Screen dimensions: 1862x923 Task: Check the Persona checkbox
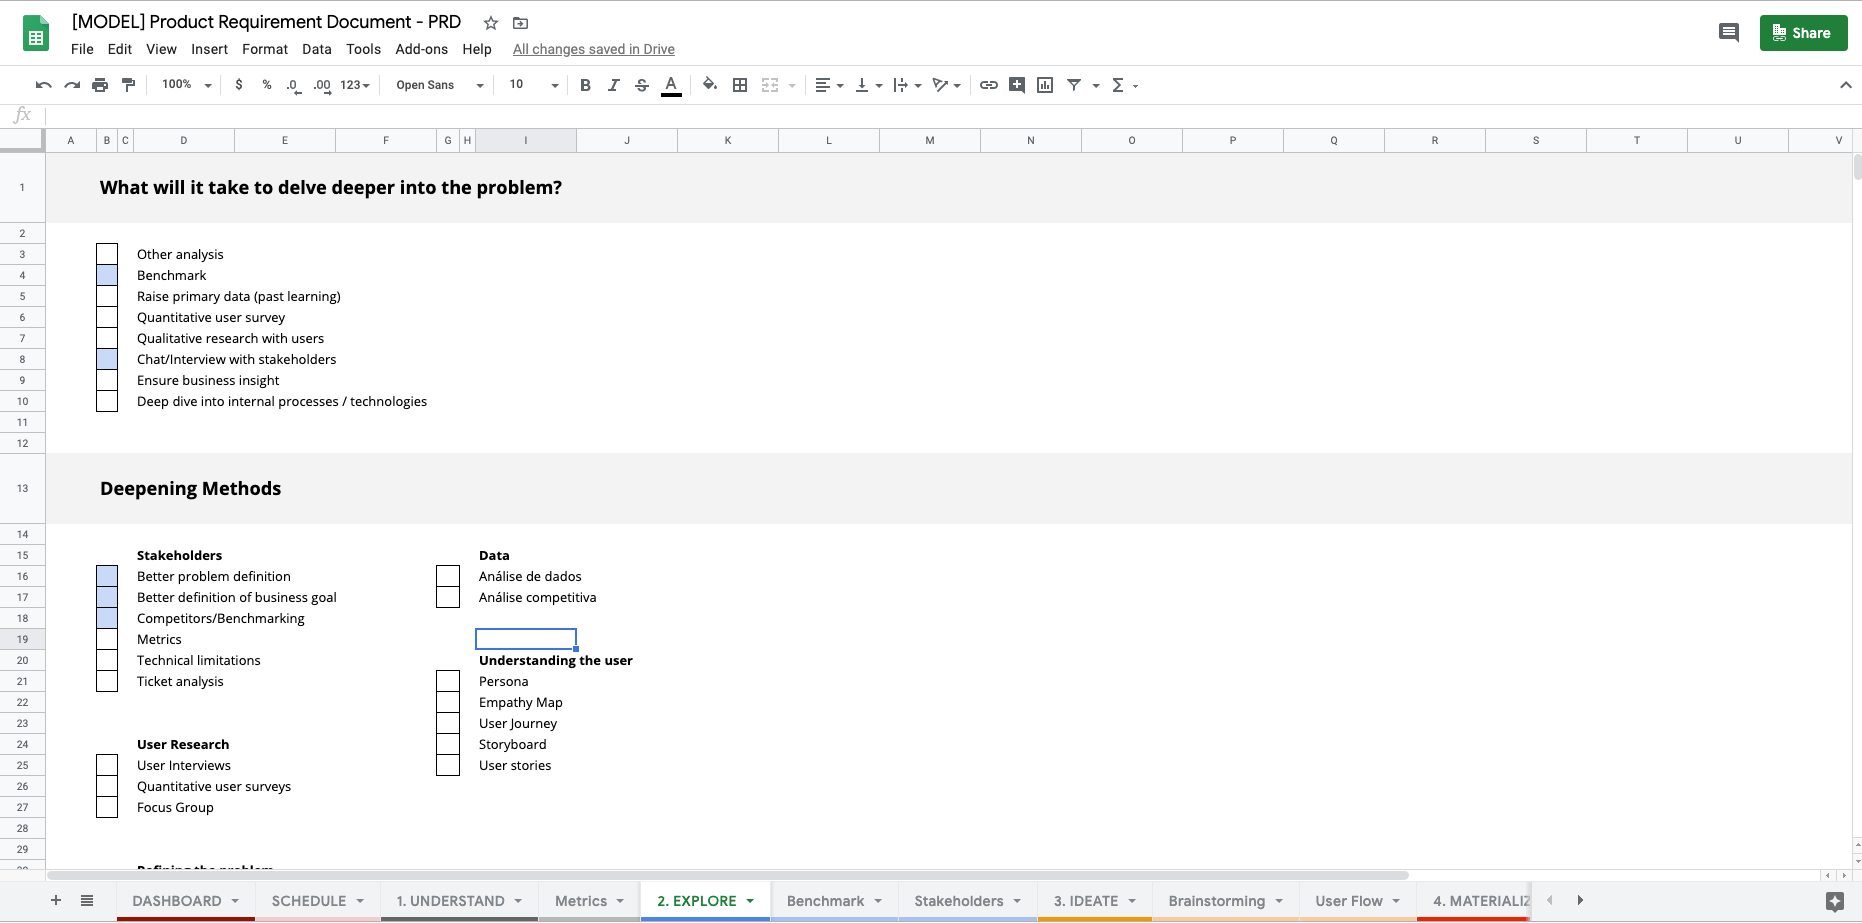point(447,681)
